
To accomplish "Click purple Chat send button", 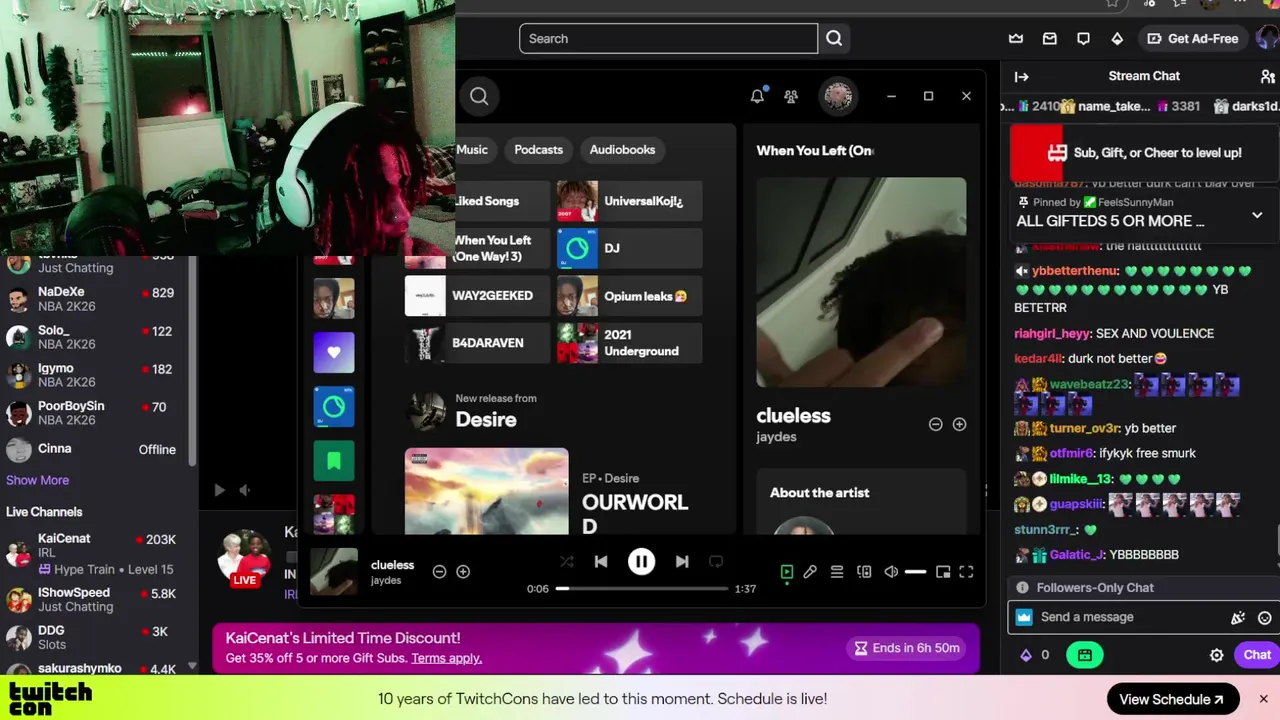I will (x=1256, y=655).
